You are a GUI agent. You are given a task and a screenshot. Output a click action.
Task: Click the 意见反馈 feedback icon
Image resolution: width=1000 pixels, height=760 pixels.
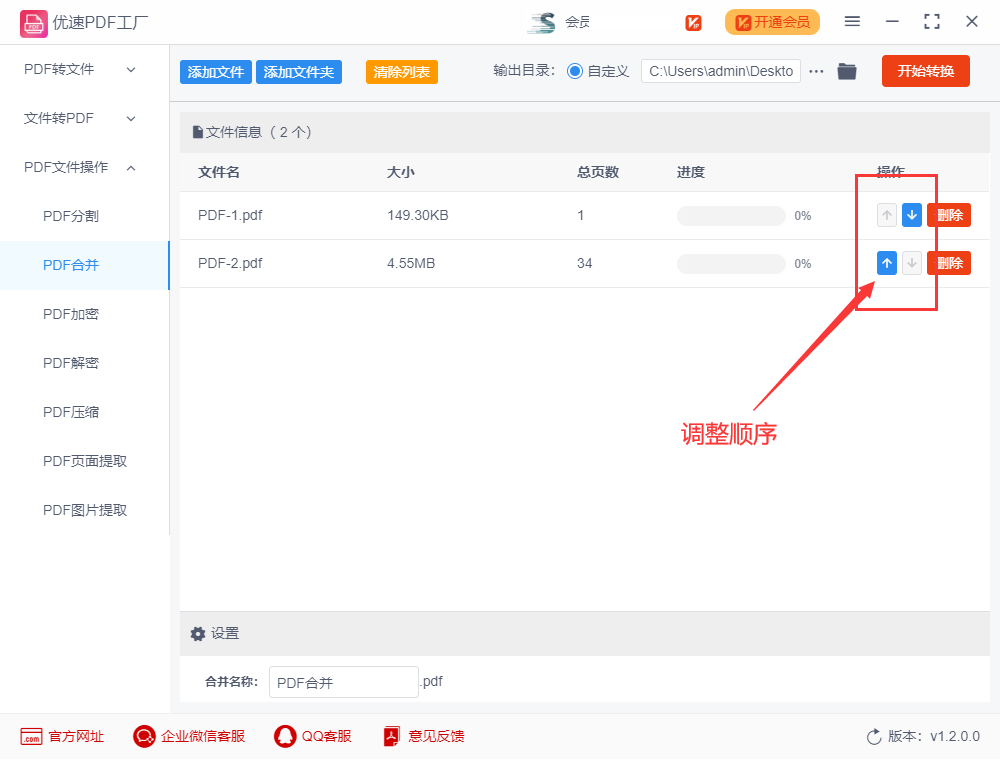(x=390, y=736)
